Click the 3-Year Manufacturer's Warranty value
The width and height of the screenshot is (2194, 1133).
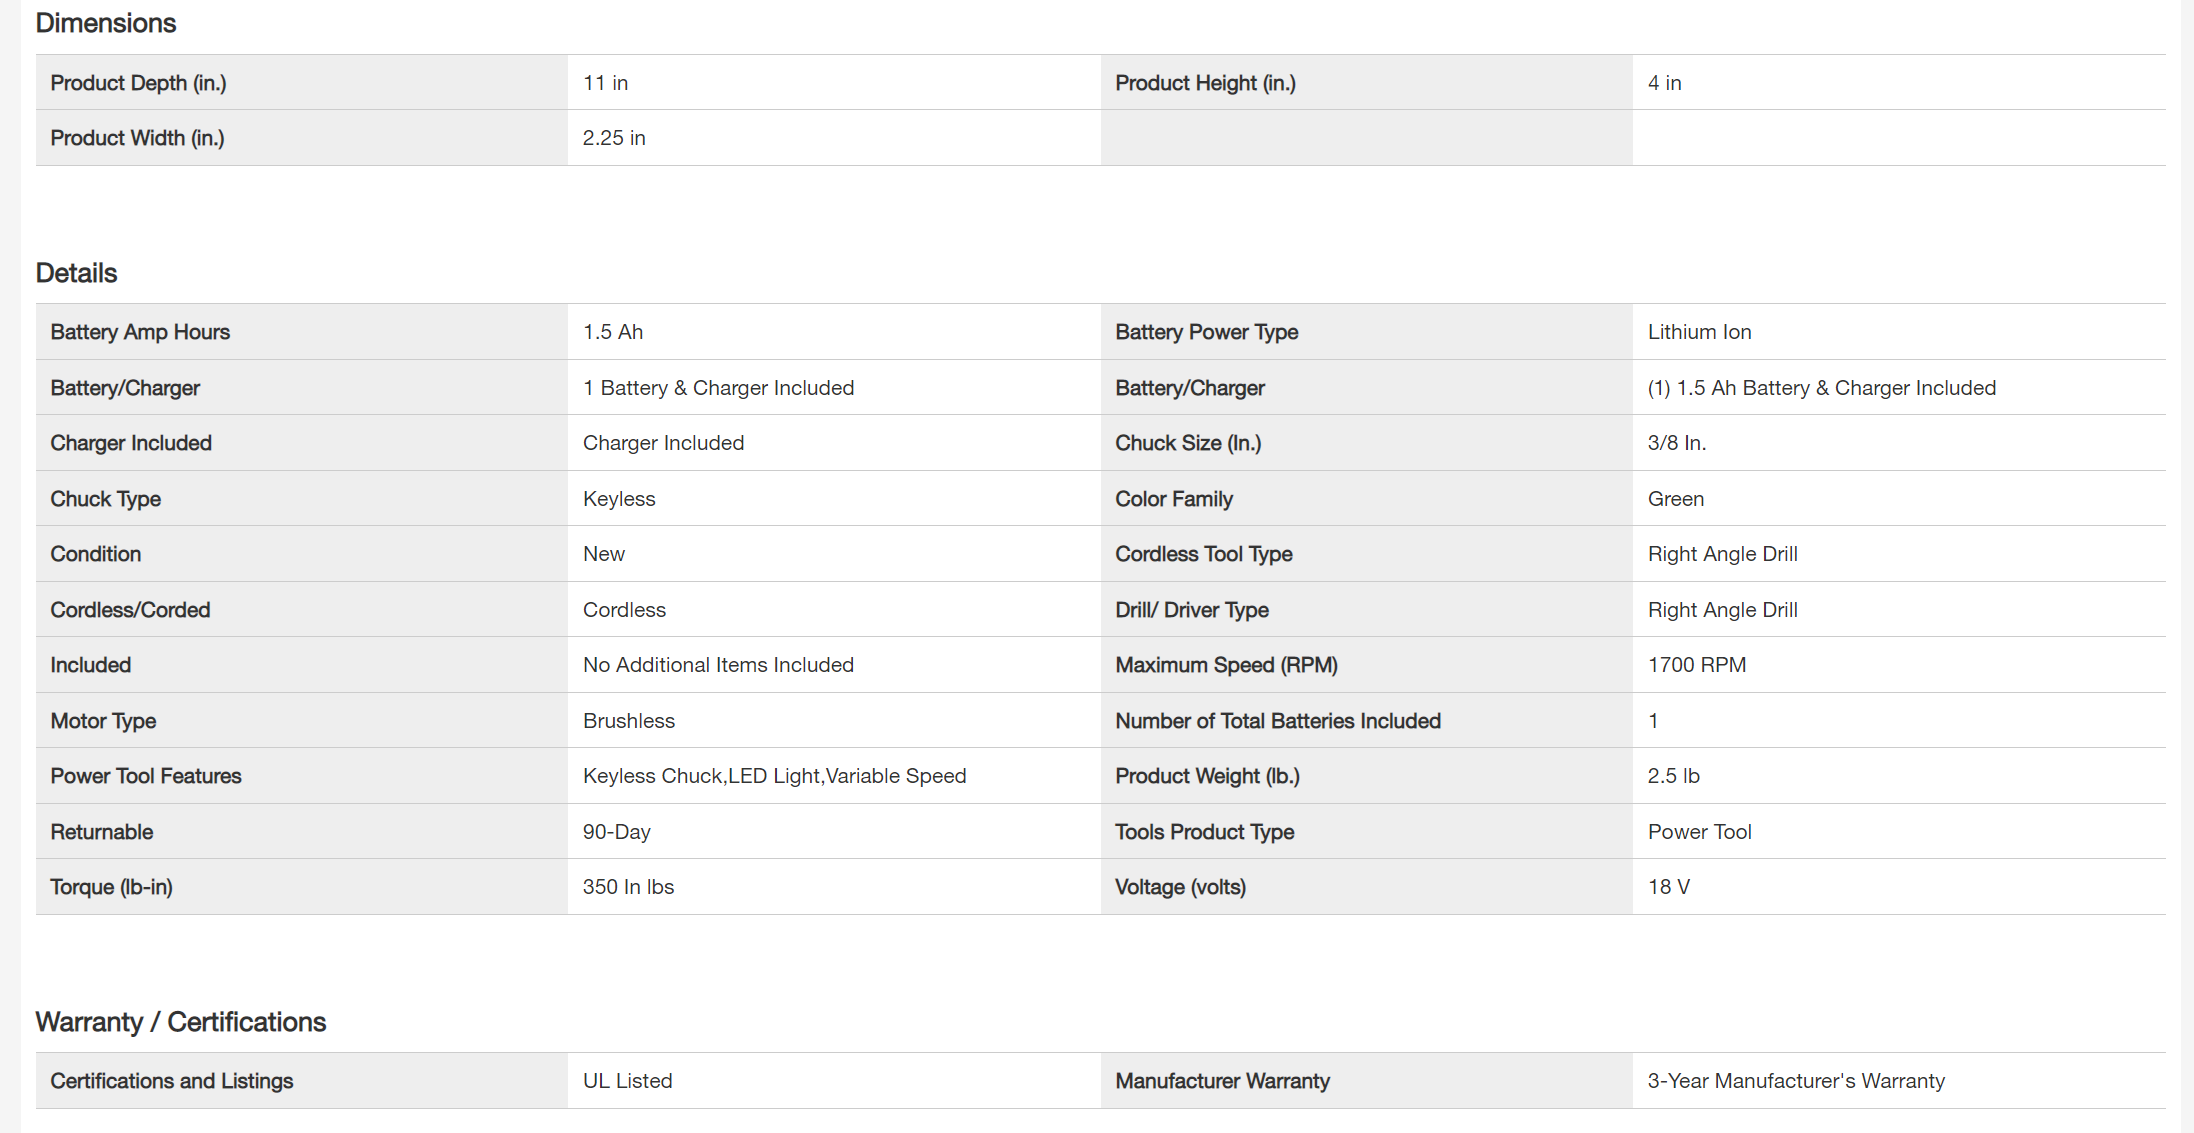pos(1796,1081)
